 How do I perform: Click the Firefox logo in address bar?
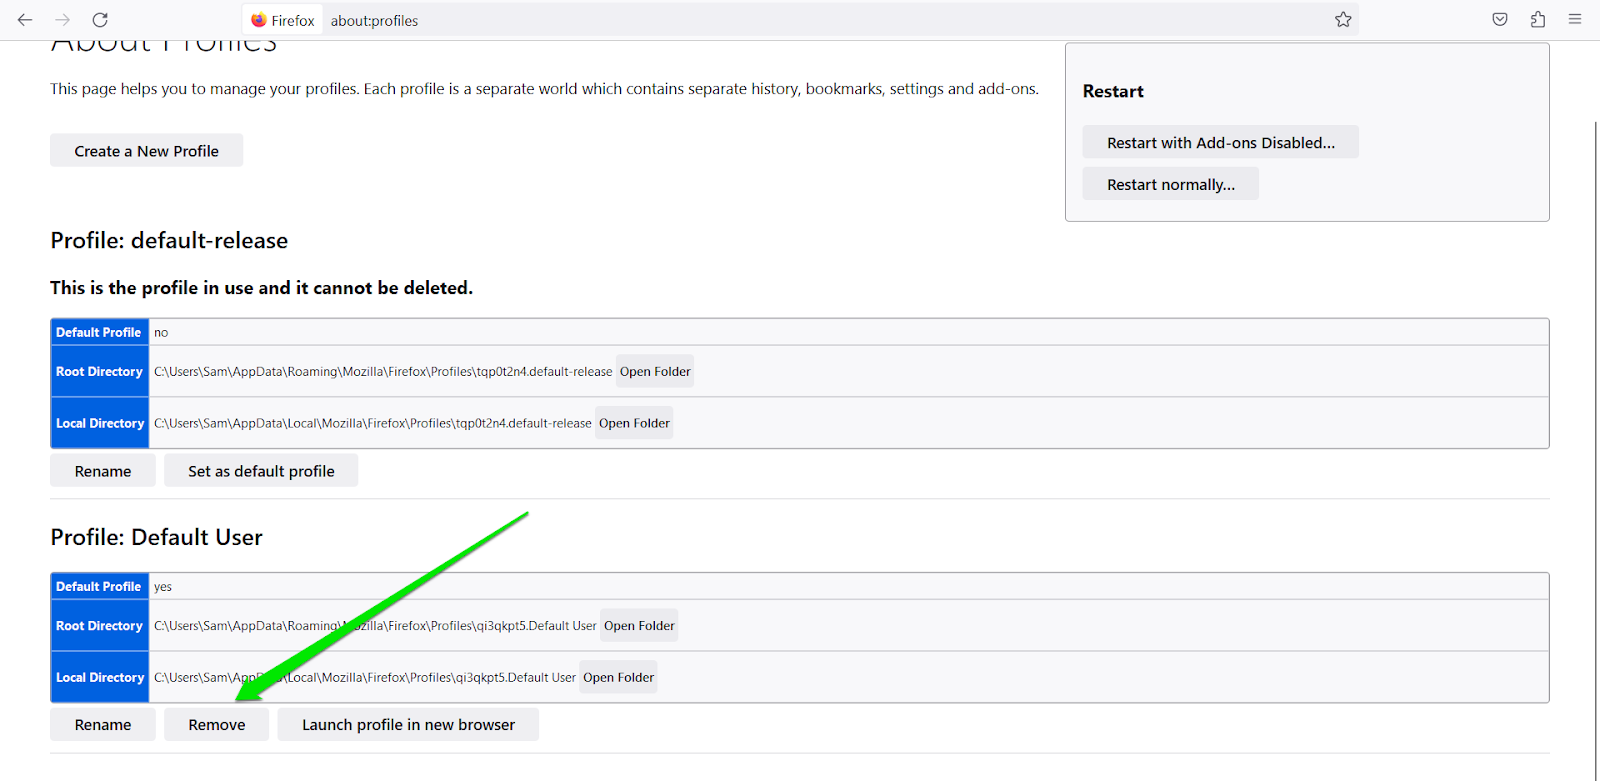tap(259, 20)
